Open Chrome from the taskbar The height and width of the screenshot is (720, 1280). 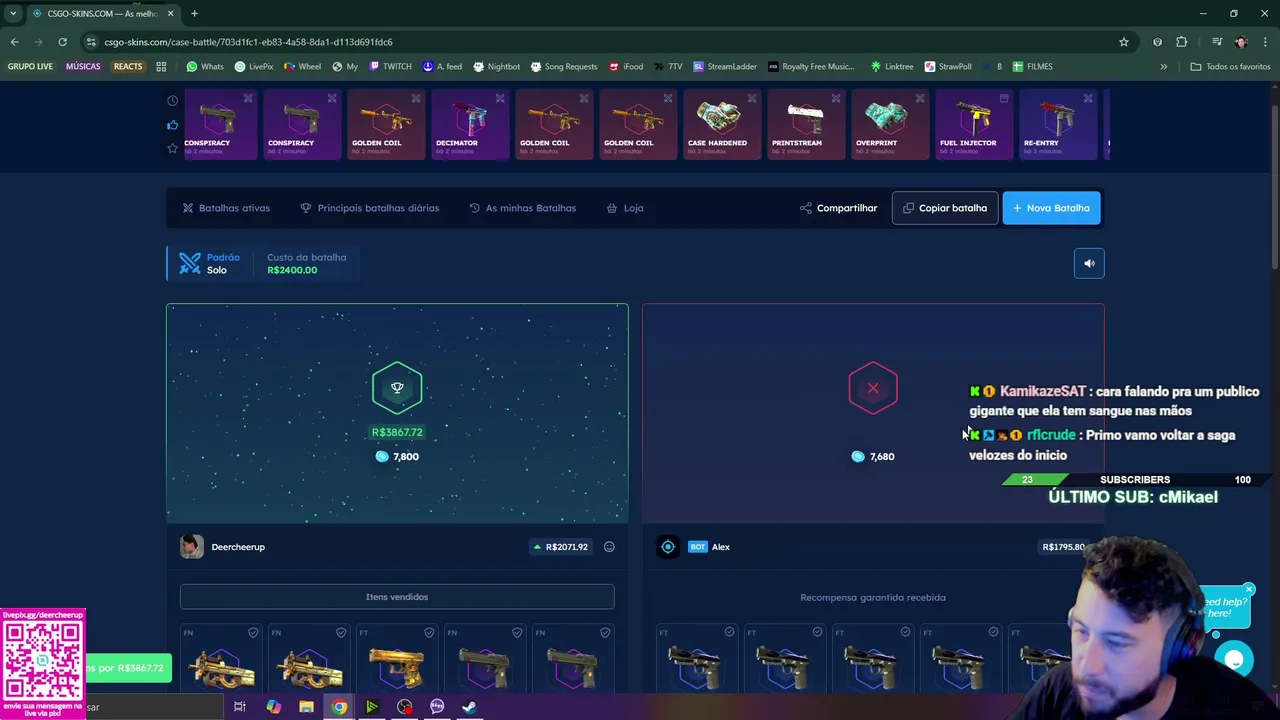(x=339, y=707)
